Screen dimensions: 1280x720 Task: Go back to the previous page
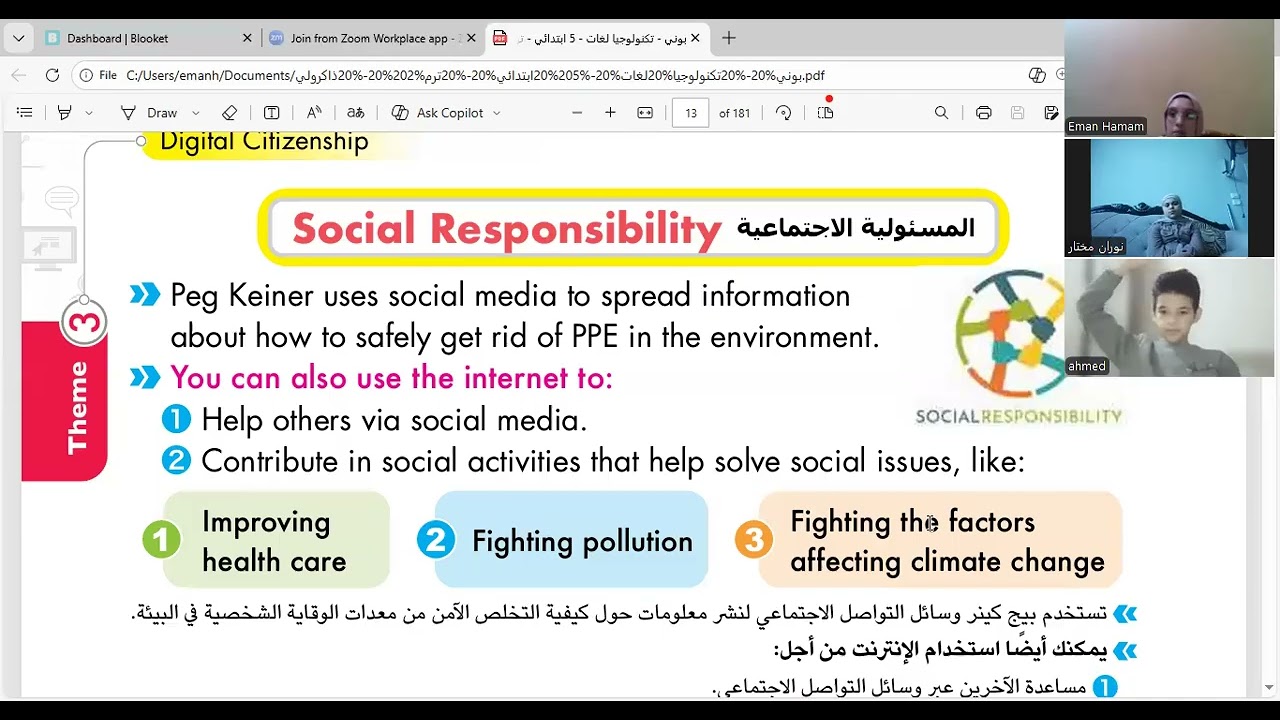(x=18, y=75)
